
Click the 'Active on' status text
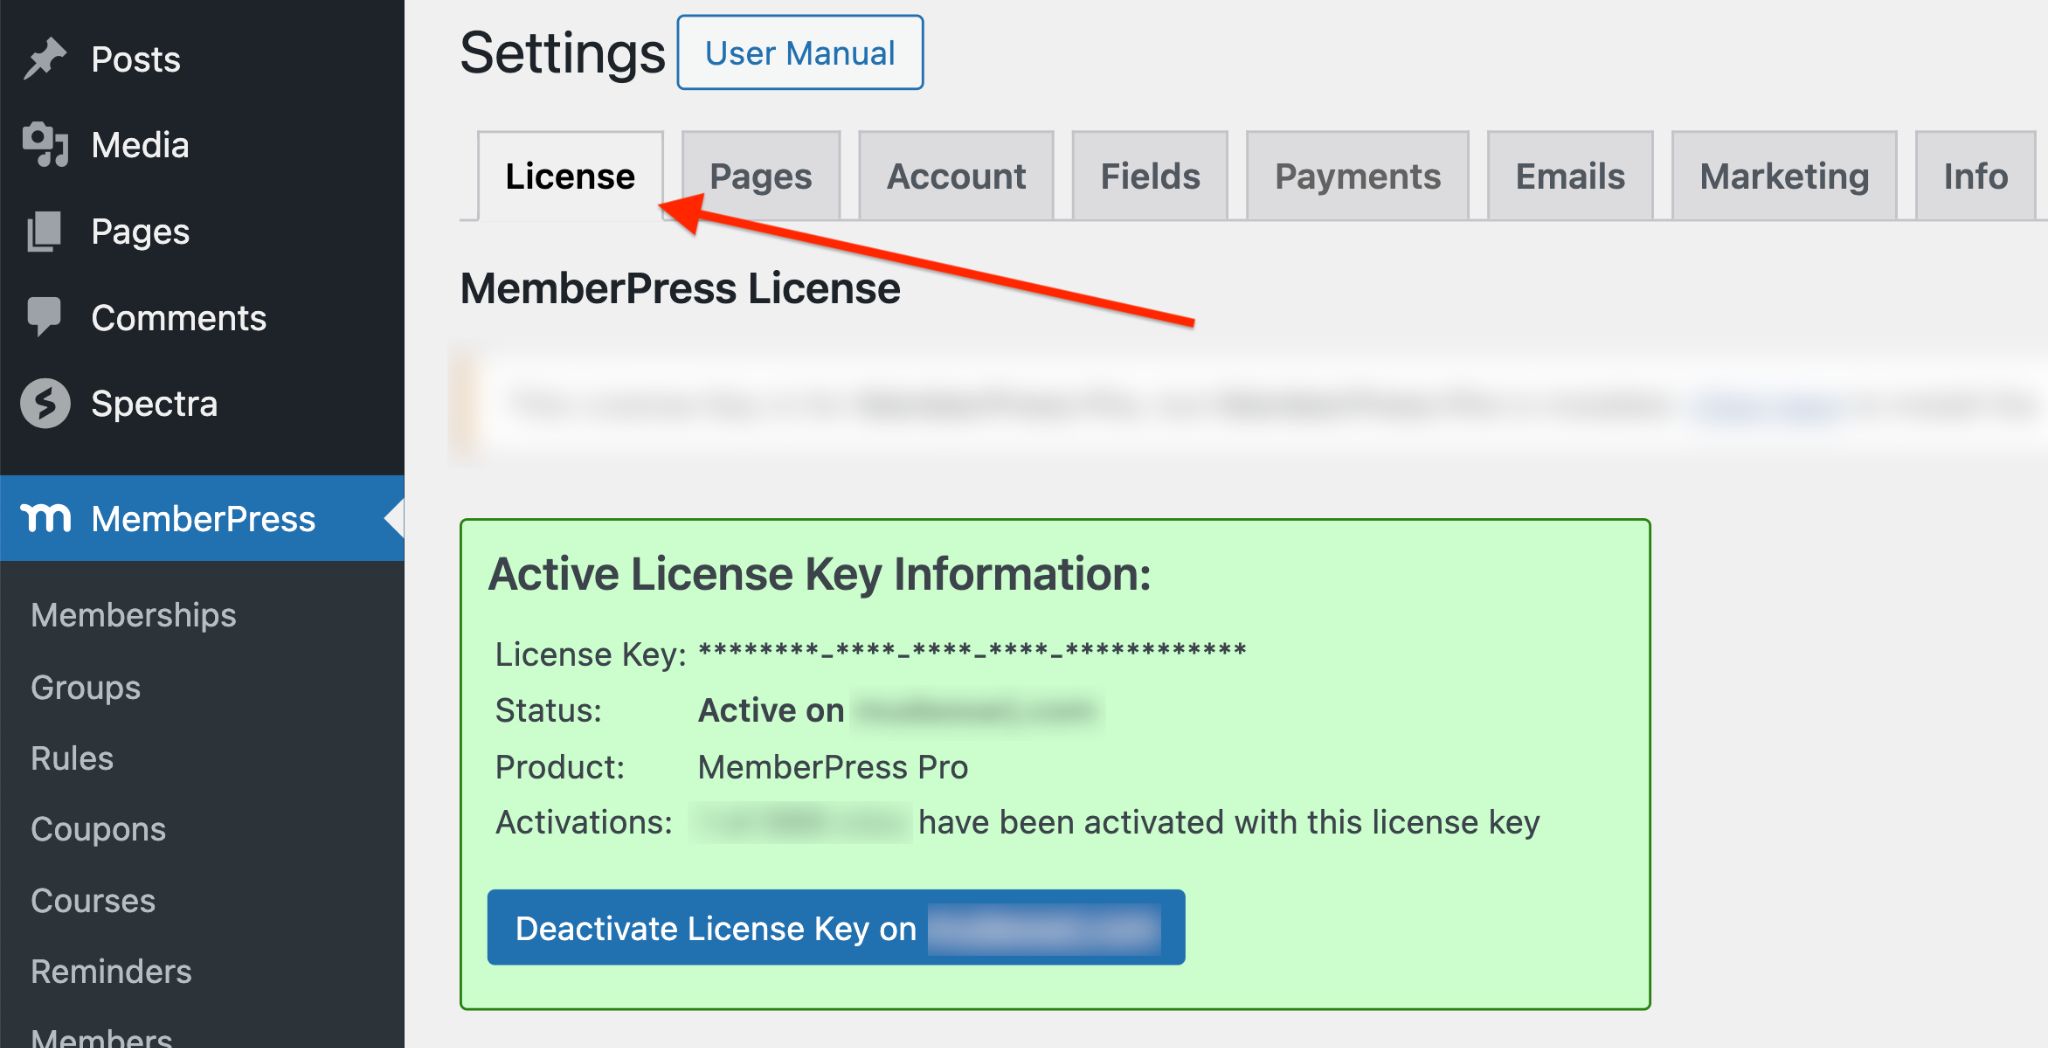tap(771, 710)
